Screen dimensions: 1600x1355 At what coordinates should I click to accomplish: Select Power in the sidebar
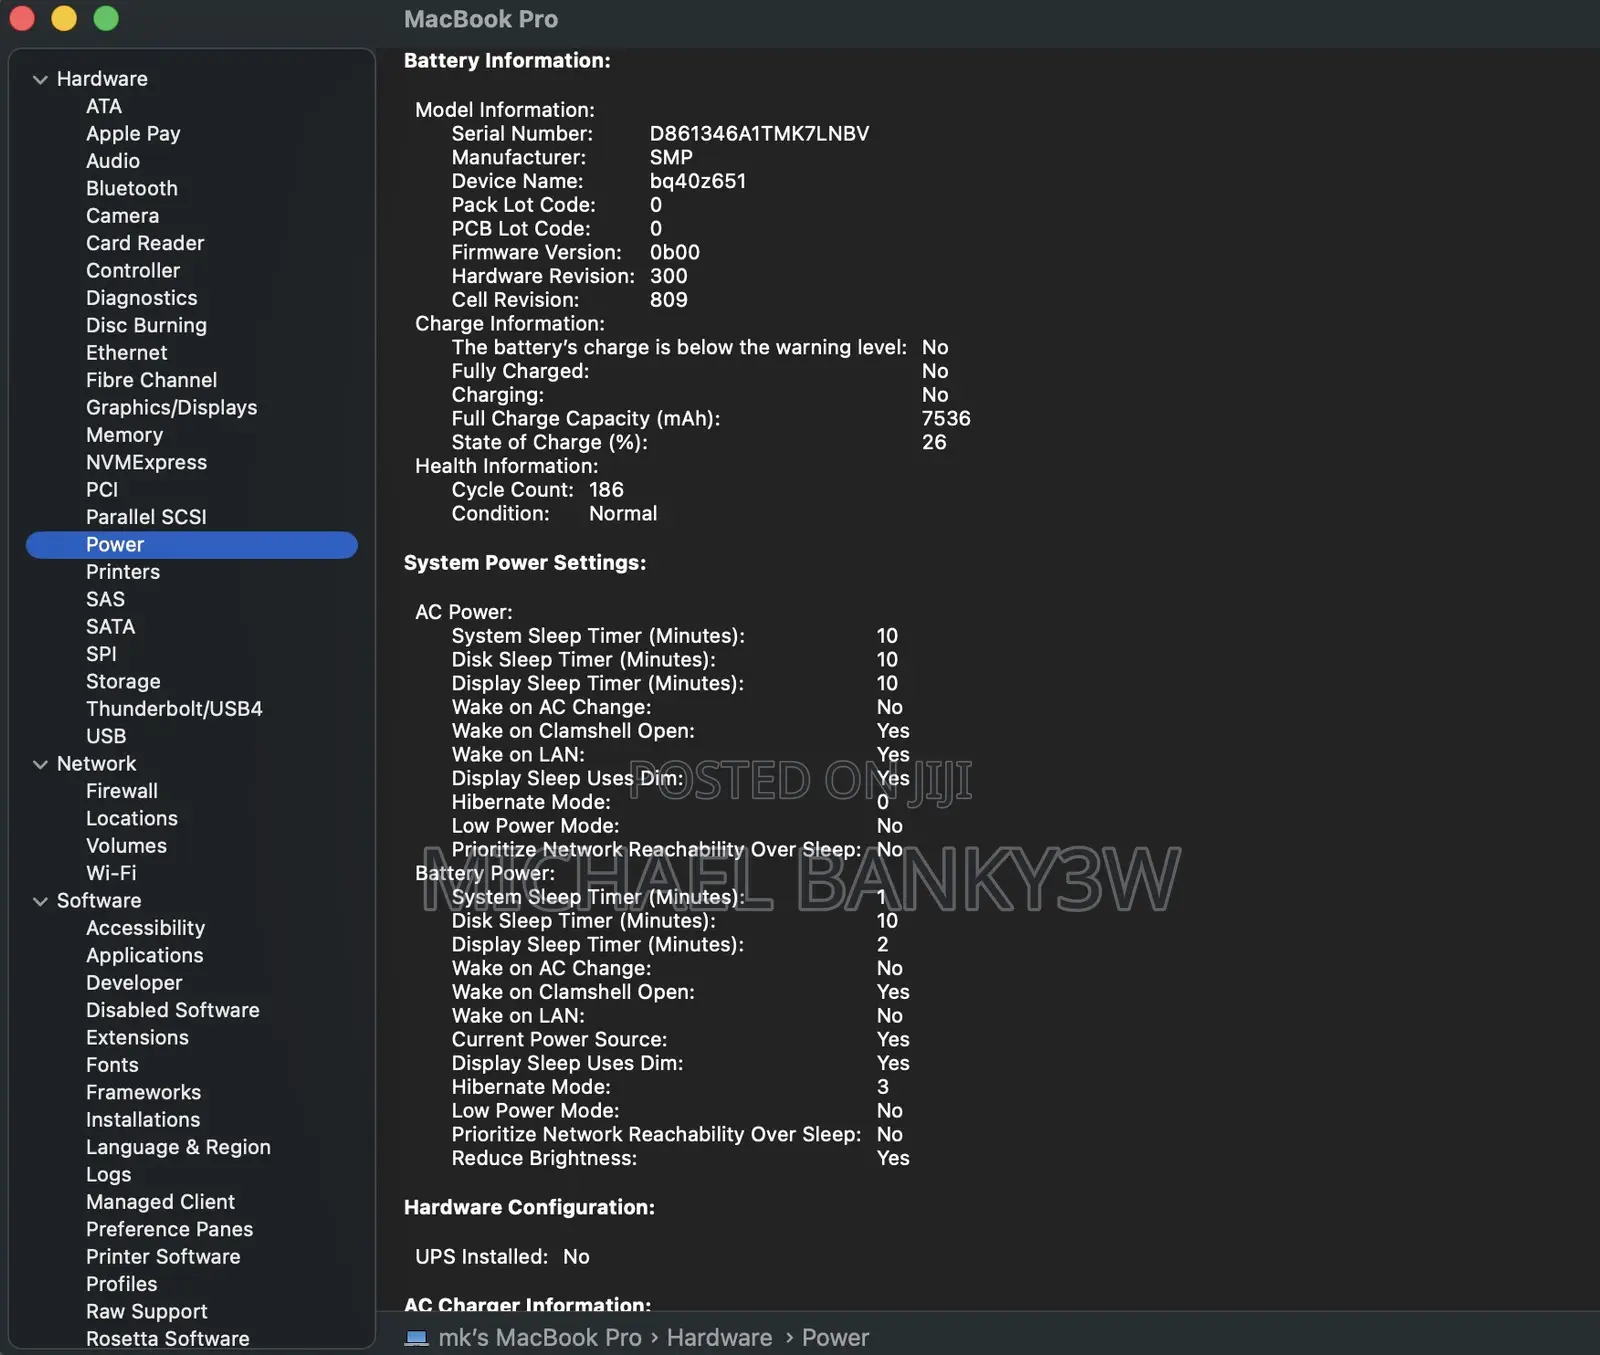point(192,544)
